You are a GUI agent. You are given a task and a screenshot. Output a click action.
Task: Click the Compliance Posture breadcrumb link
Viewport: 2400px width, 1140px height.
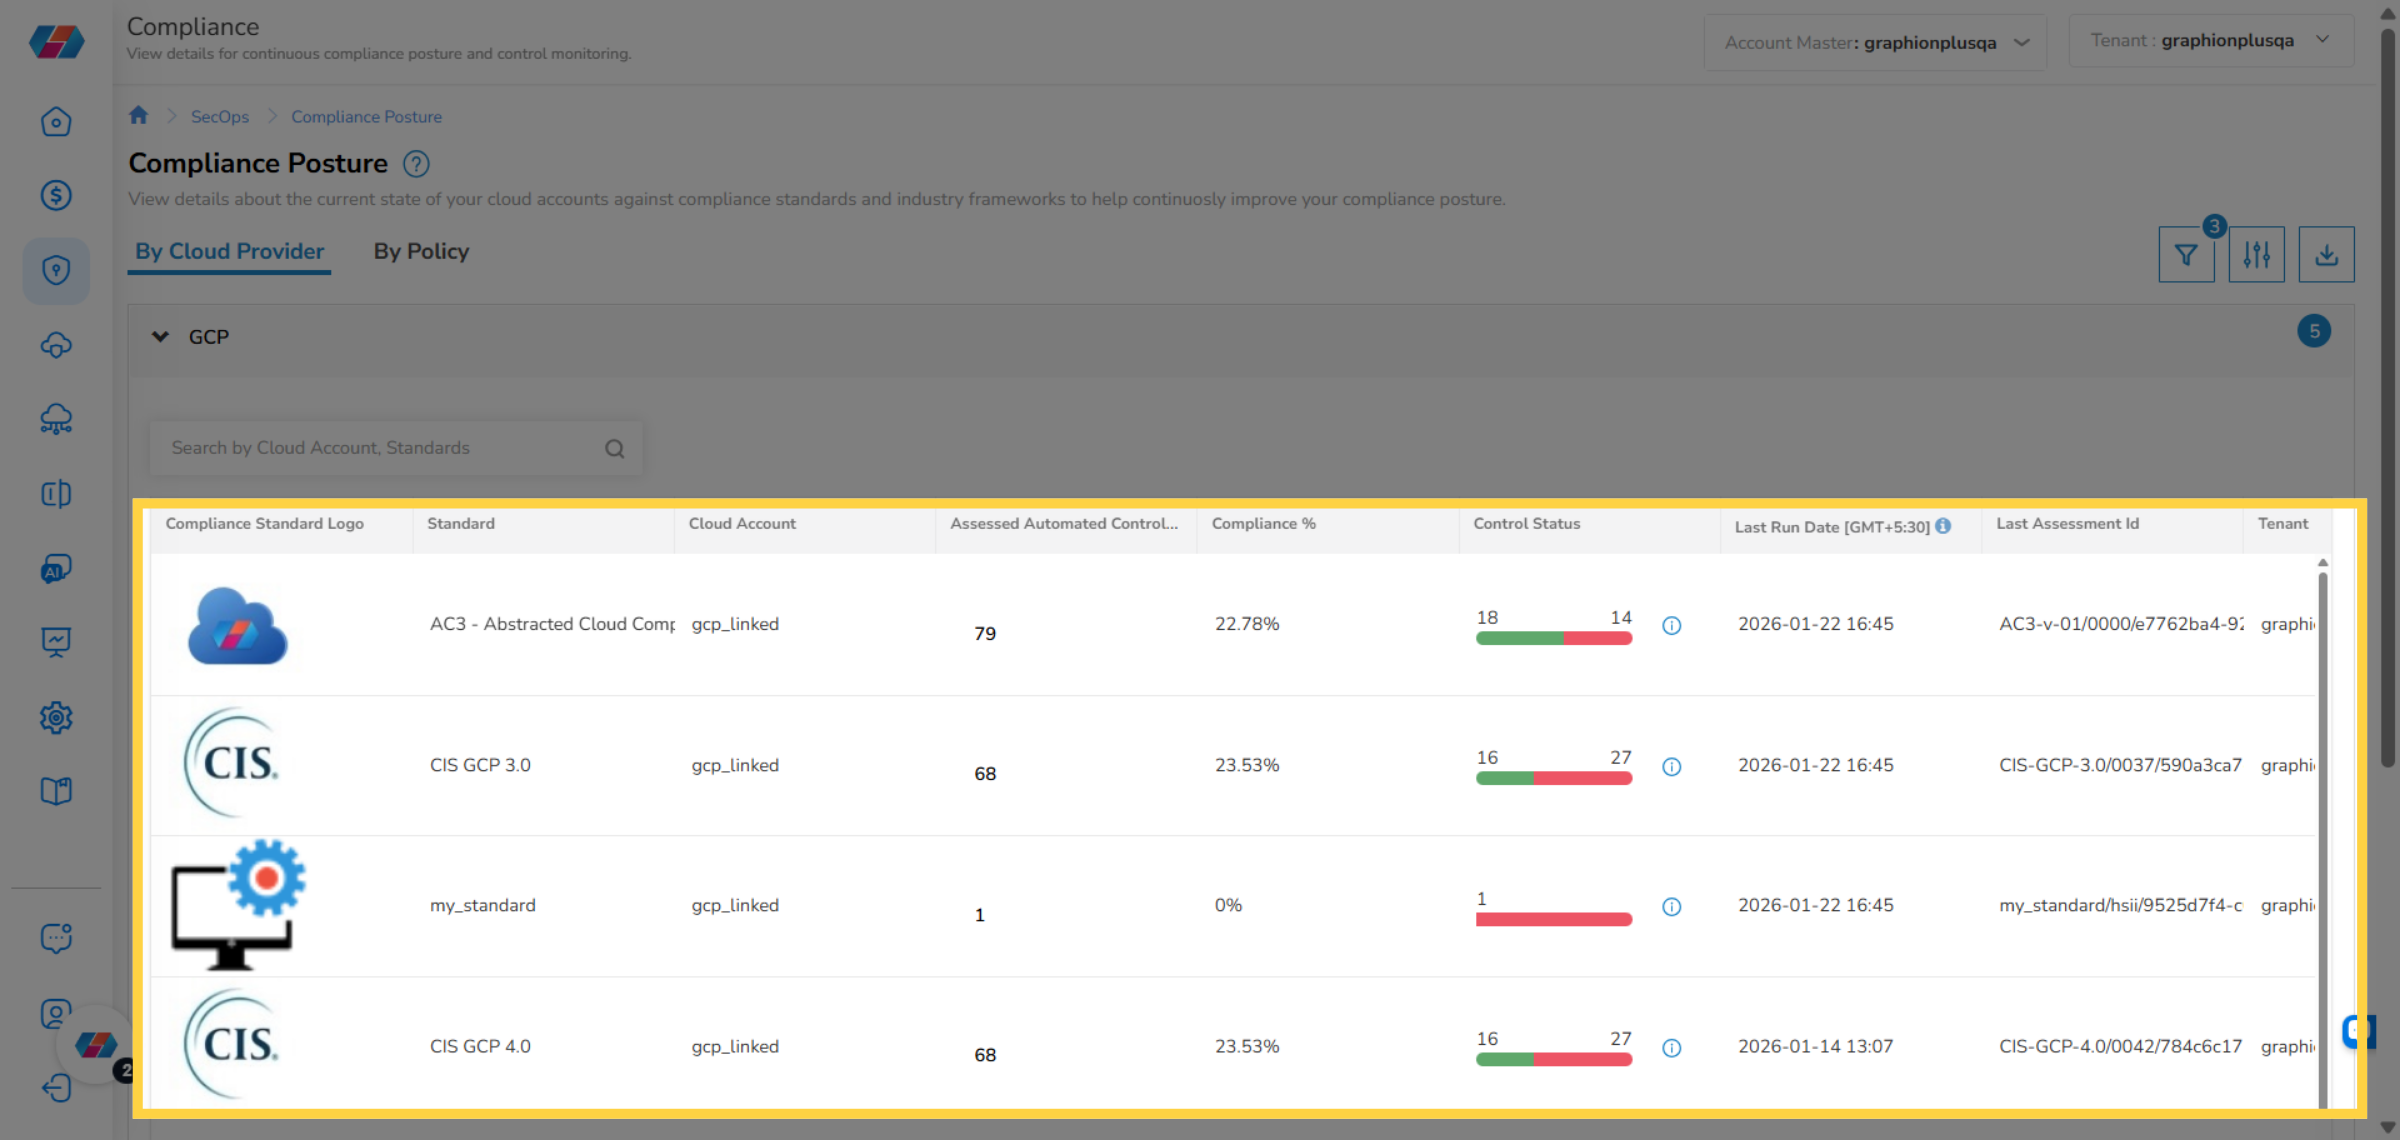click(x=366, y=116)
